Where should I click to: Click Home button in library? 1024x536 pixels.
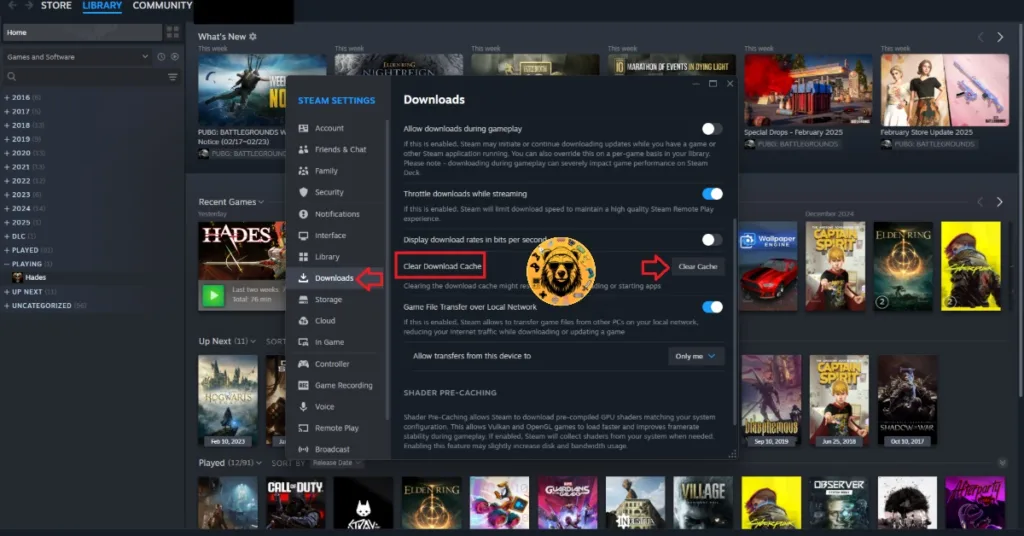click(82, 32)
